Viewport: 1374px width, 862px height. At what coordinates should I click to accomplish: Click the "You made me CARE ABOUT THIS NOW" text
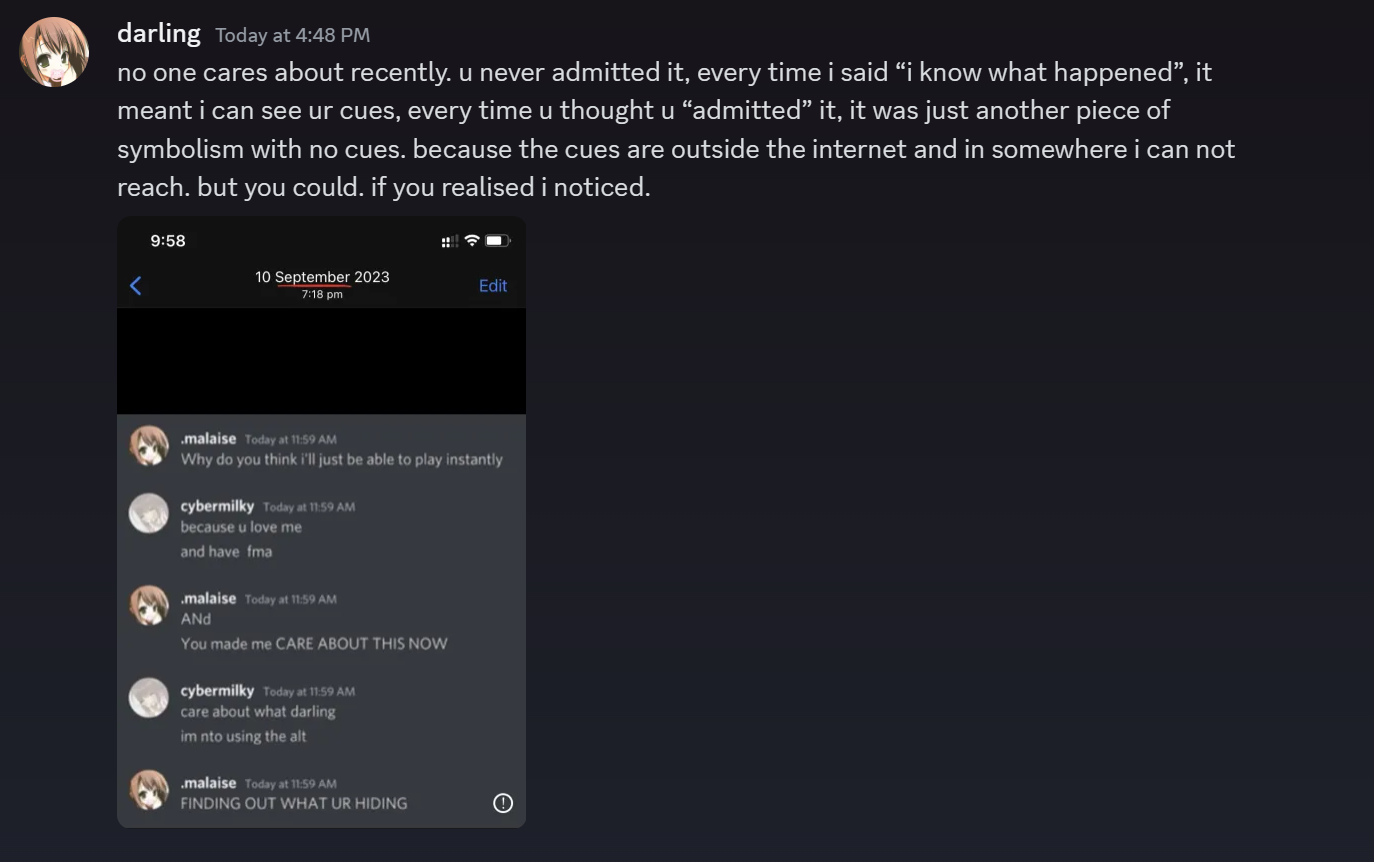click(x=314, y=644)
